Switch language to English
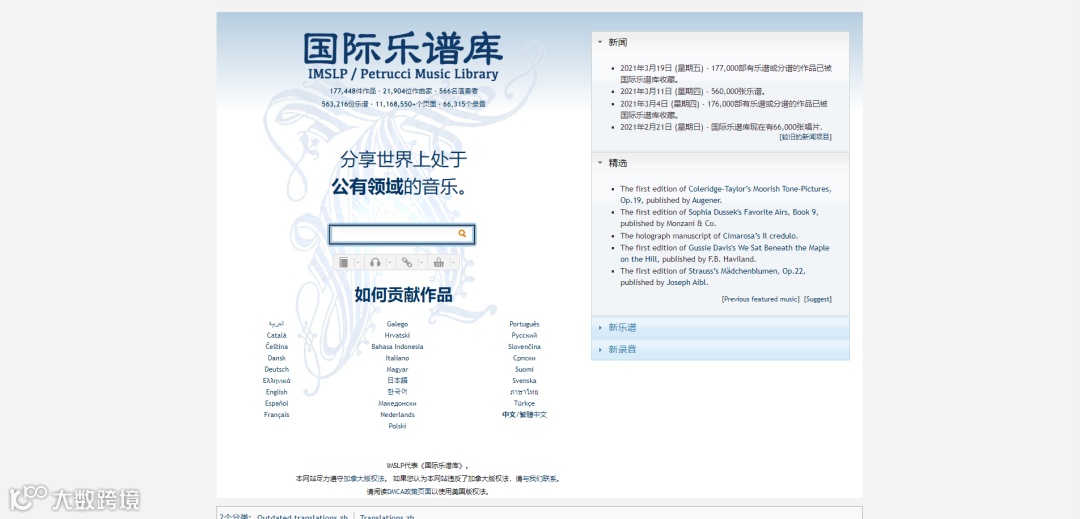The height and width of the screenshot is (519, 1080). 276,392
